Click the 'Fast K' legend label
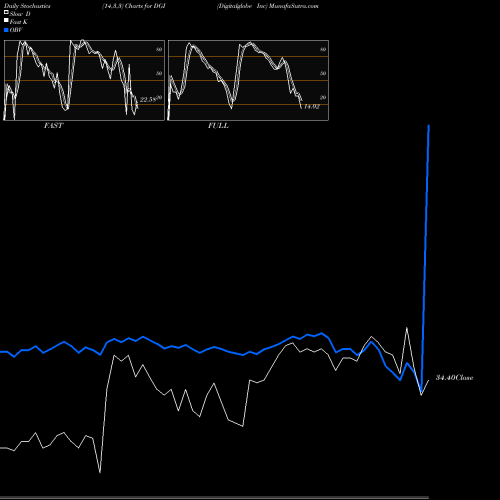Image resolution: width=500 pixels, height=500 pixels. tap(19, 22)
